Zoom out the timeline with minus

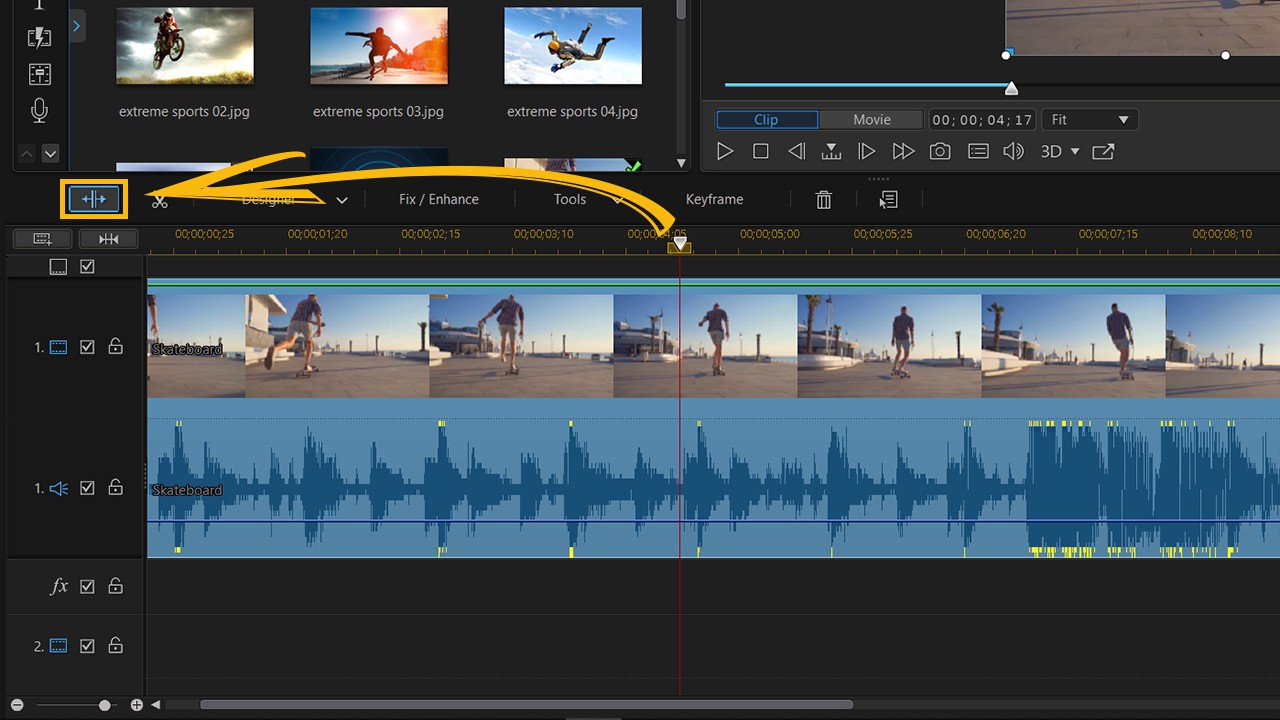pyautogui.click(x=17, y=705)
